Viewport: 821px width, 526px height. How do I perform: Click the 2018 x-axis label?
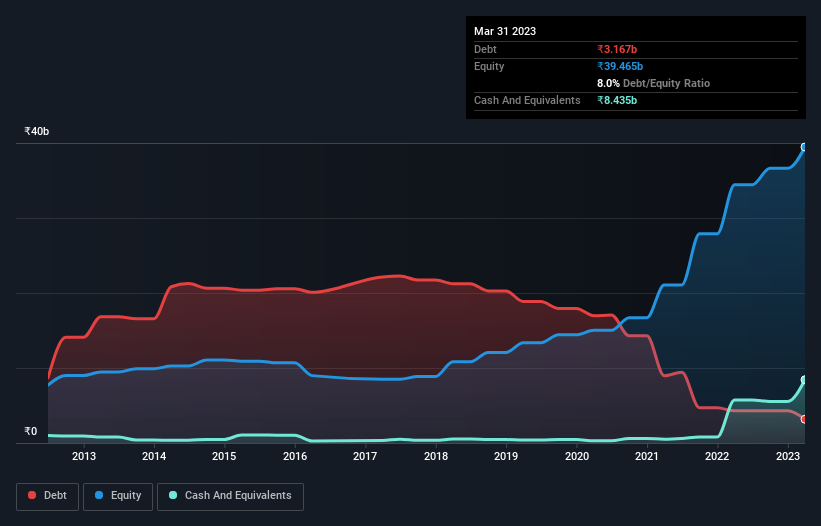[x=436, y=456]
